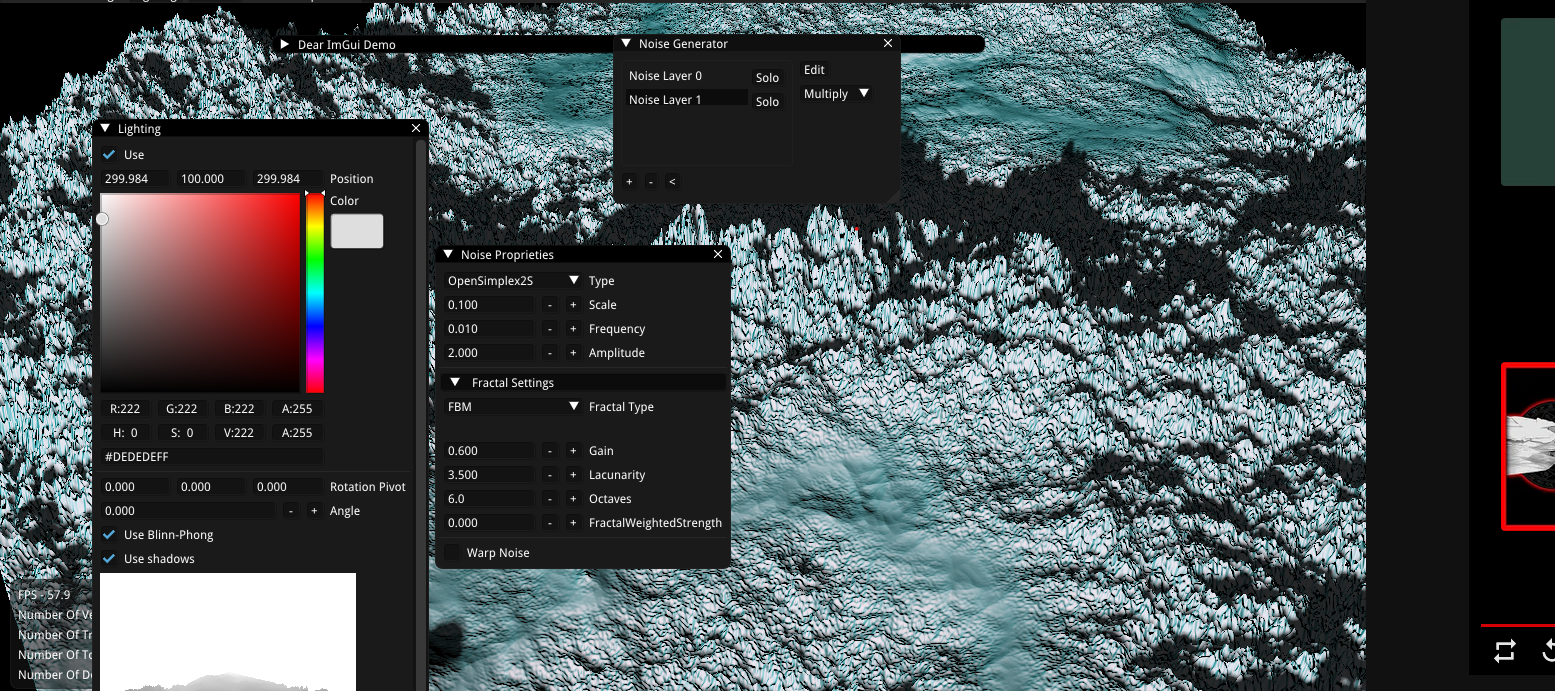
Task: Click the Octaves value field 6.0
Action: click(489, 499)
